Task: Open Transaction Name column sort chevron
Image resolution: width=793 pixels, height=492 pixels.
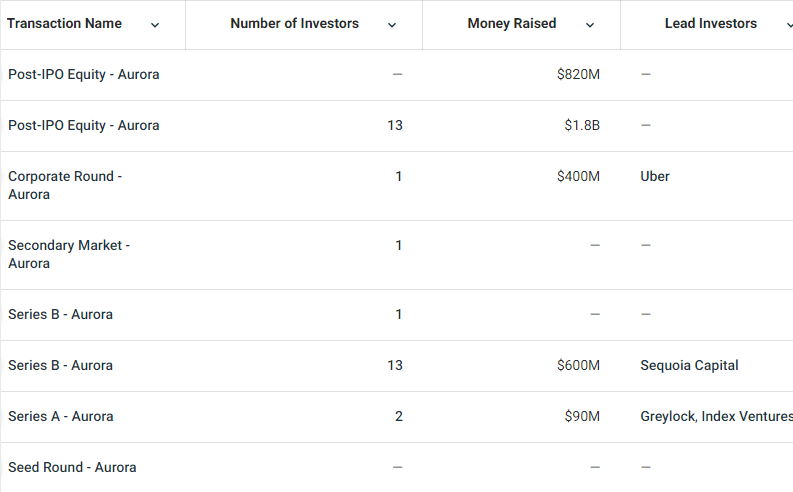Action: pos(155,25)
